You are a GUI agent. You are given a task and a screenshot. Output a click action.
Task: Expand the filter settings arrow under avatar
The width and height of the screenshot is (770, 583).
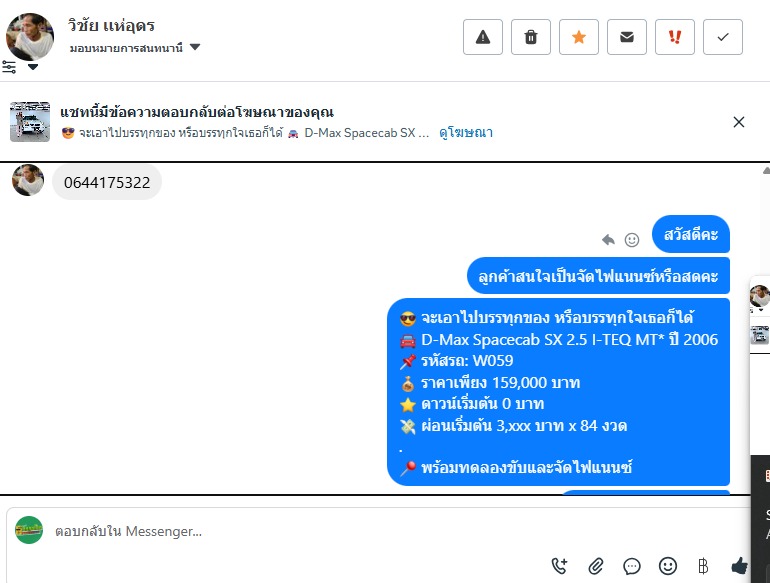pyautogui.click(x=33, y=67)
